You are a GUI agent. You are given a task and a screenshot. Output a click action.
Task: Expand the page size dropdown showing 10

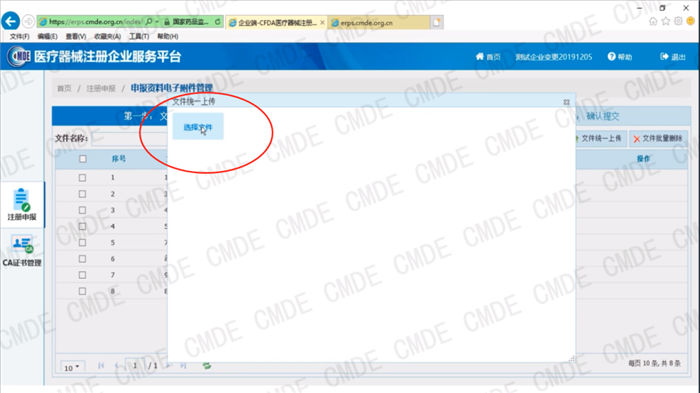71,368
